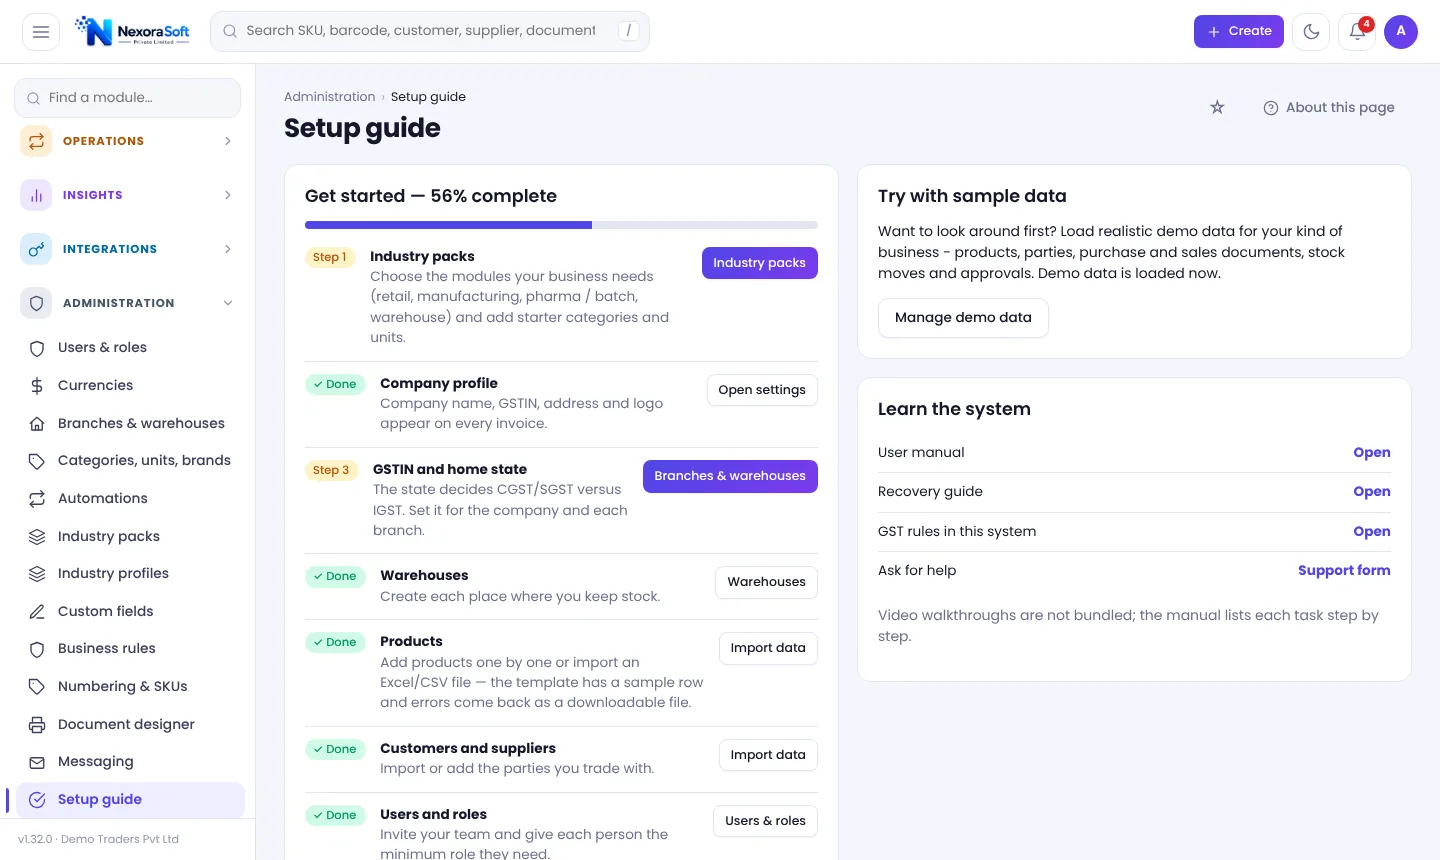Expand the Integrations section chevron

pyautogui.click(x=228, y=249)
